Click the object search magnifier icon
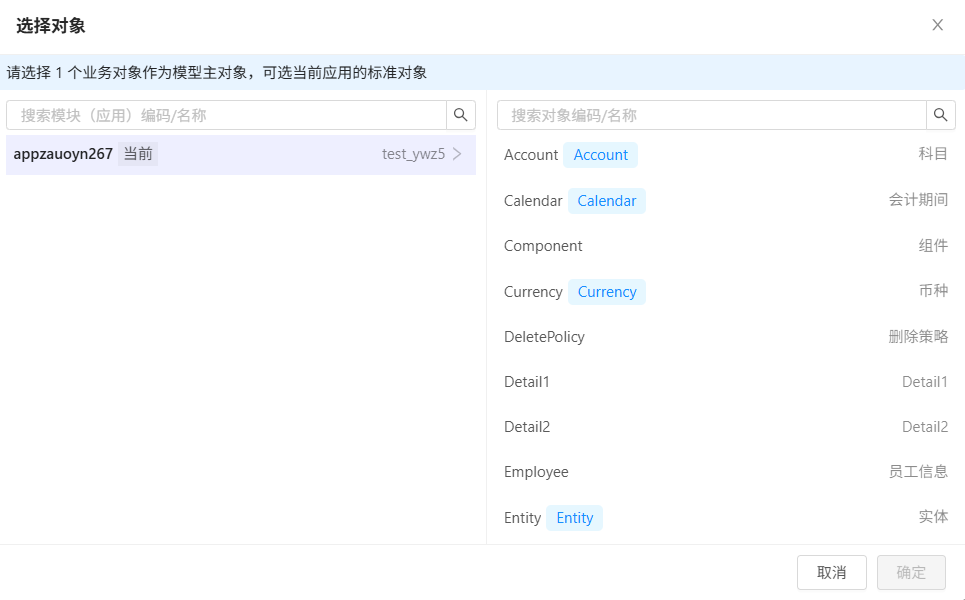Image resolution: width=965 pixels, height=600 pixels. 941,115
